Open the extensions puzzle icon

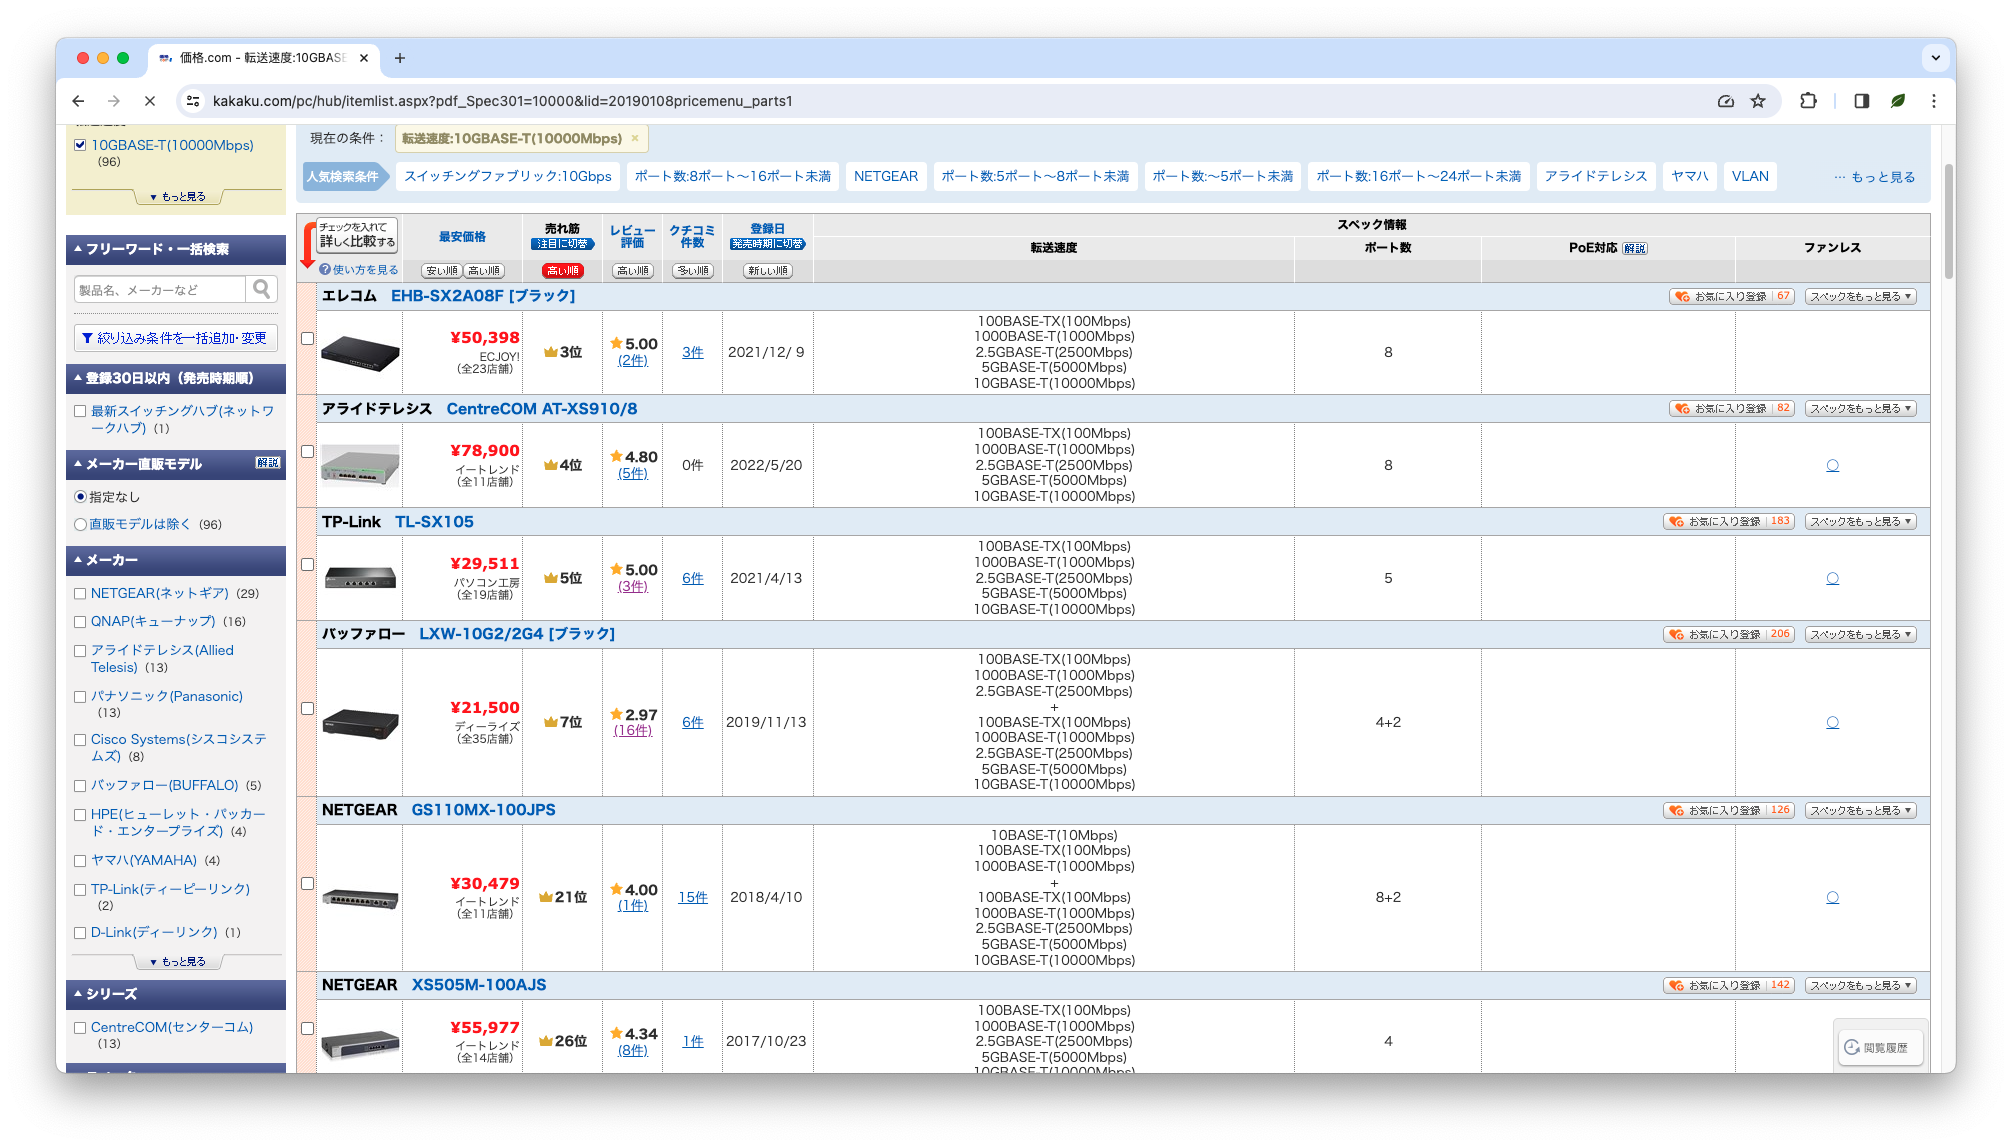click(x=1808, y=101)
